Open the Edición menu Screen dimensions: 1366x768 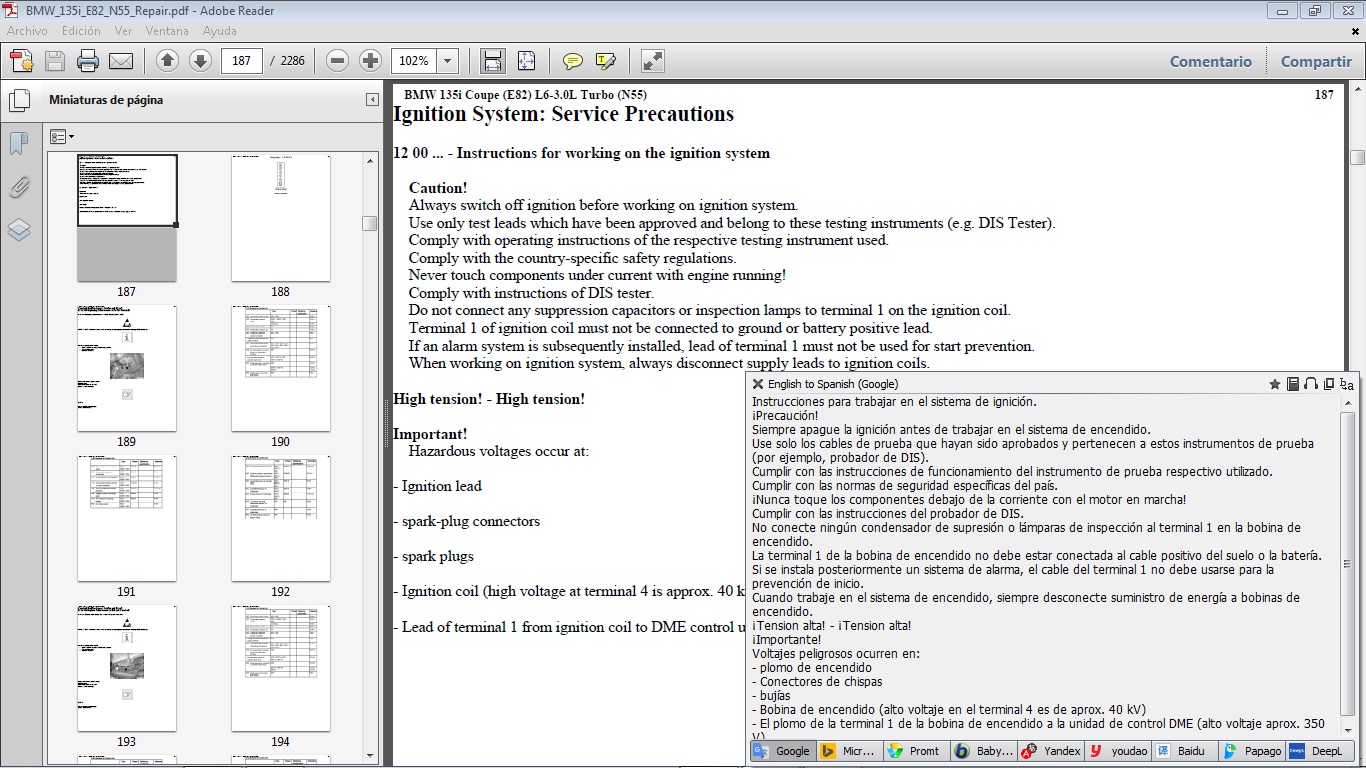coord(81,31)
